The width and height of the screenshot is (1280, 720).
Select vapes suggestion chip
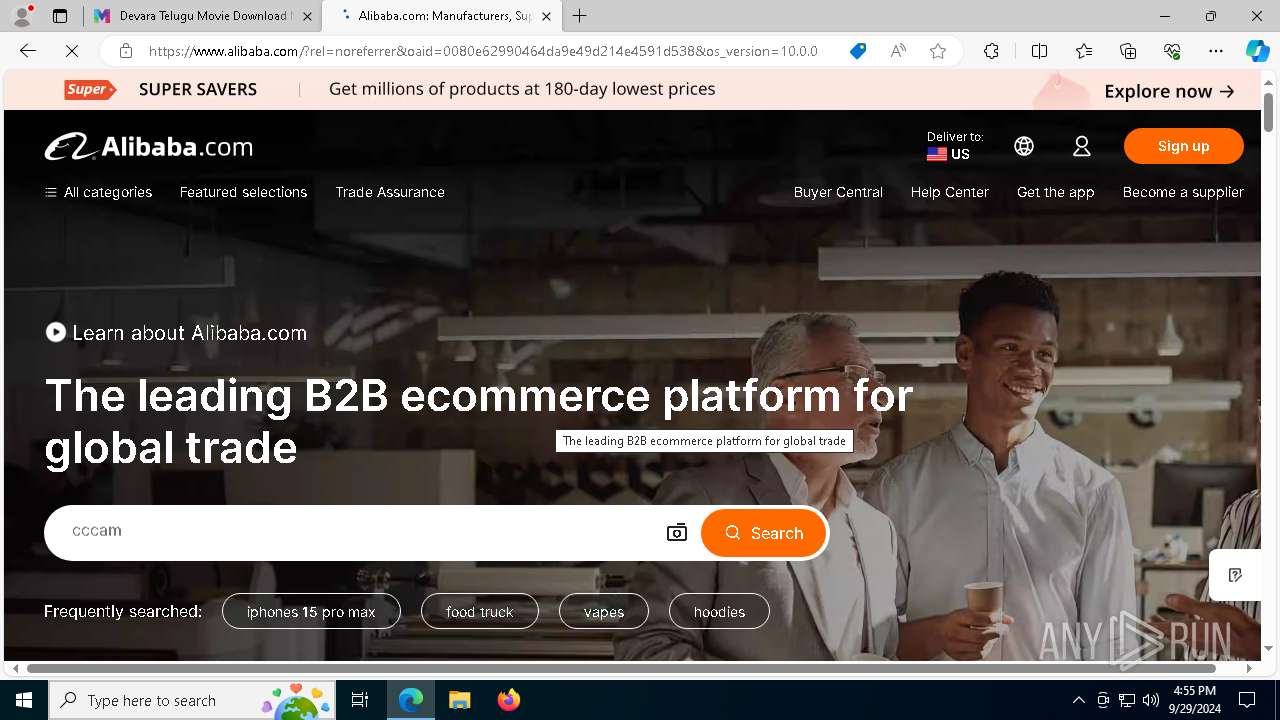604,611
